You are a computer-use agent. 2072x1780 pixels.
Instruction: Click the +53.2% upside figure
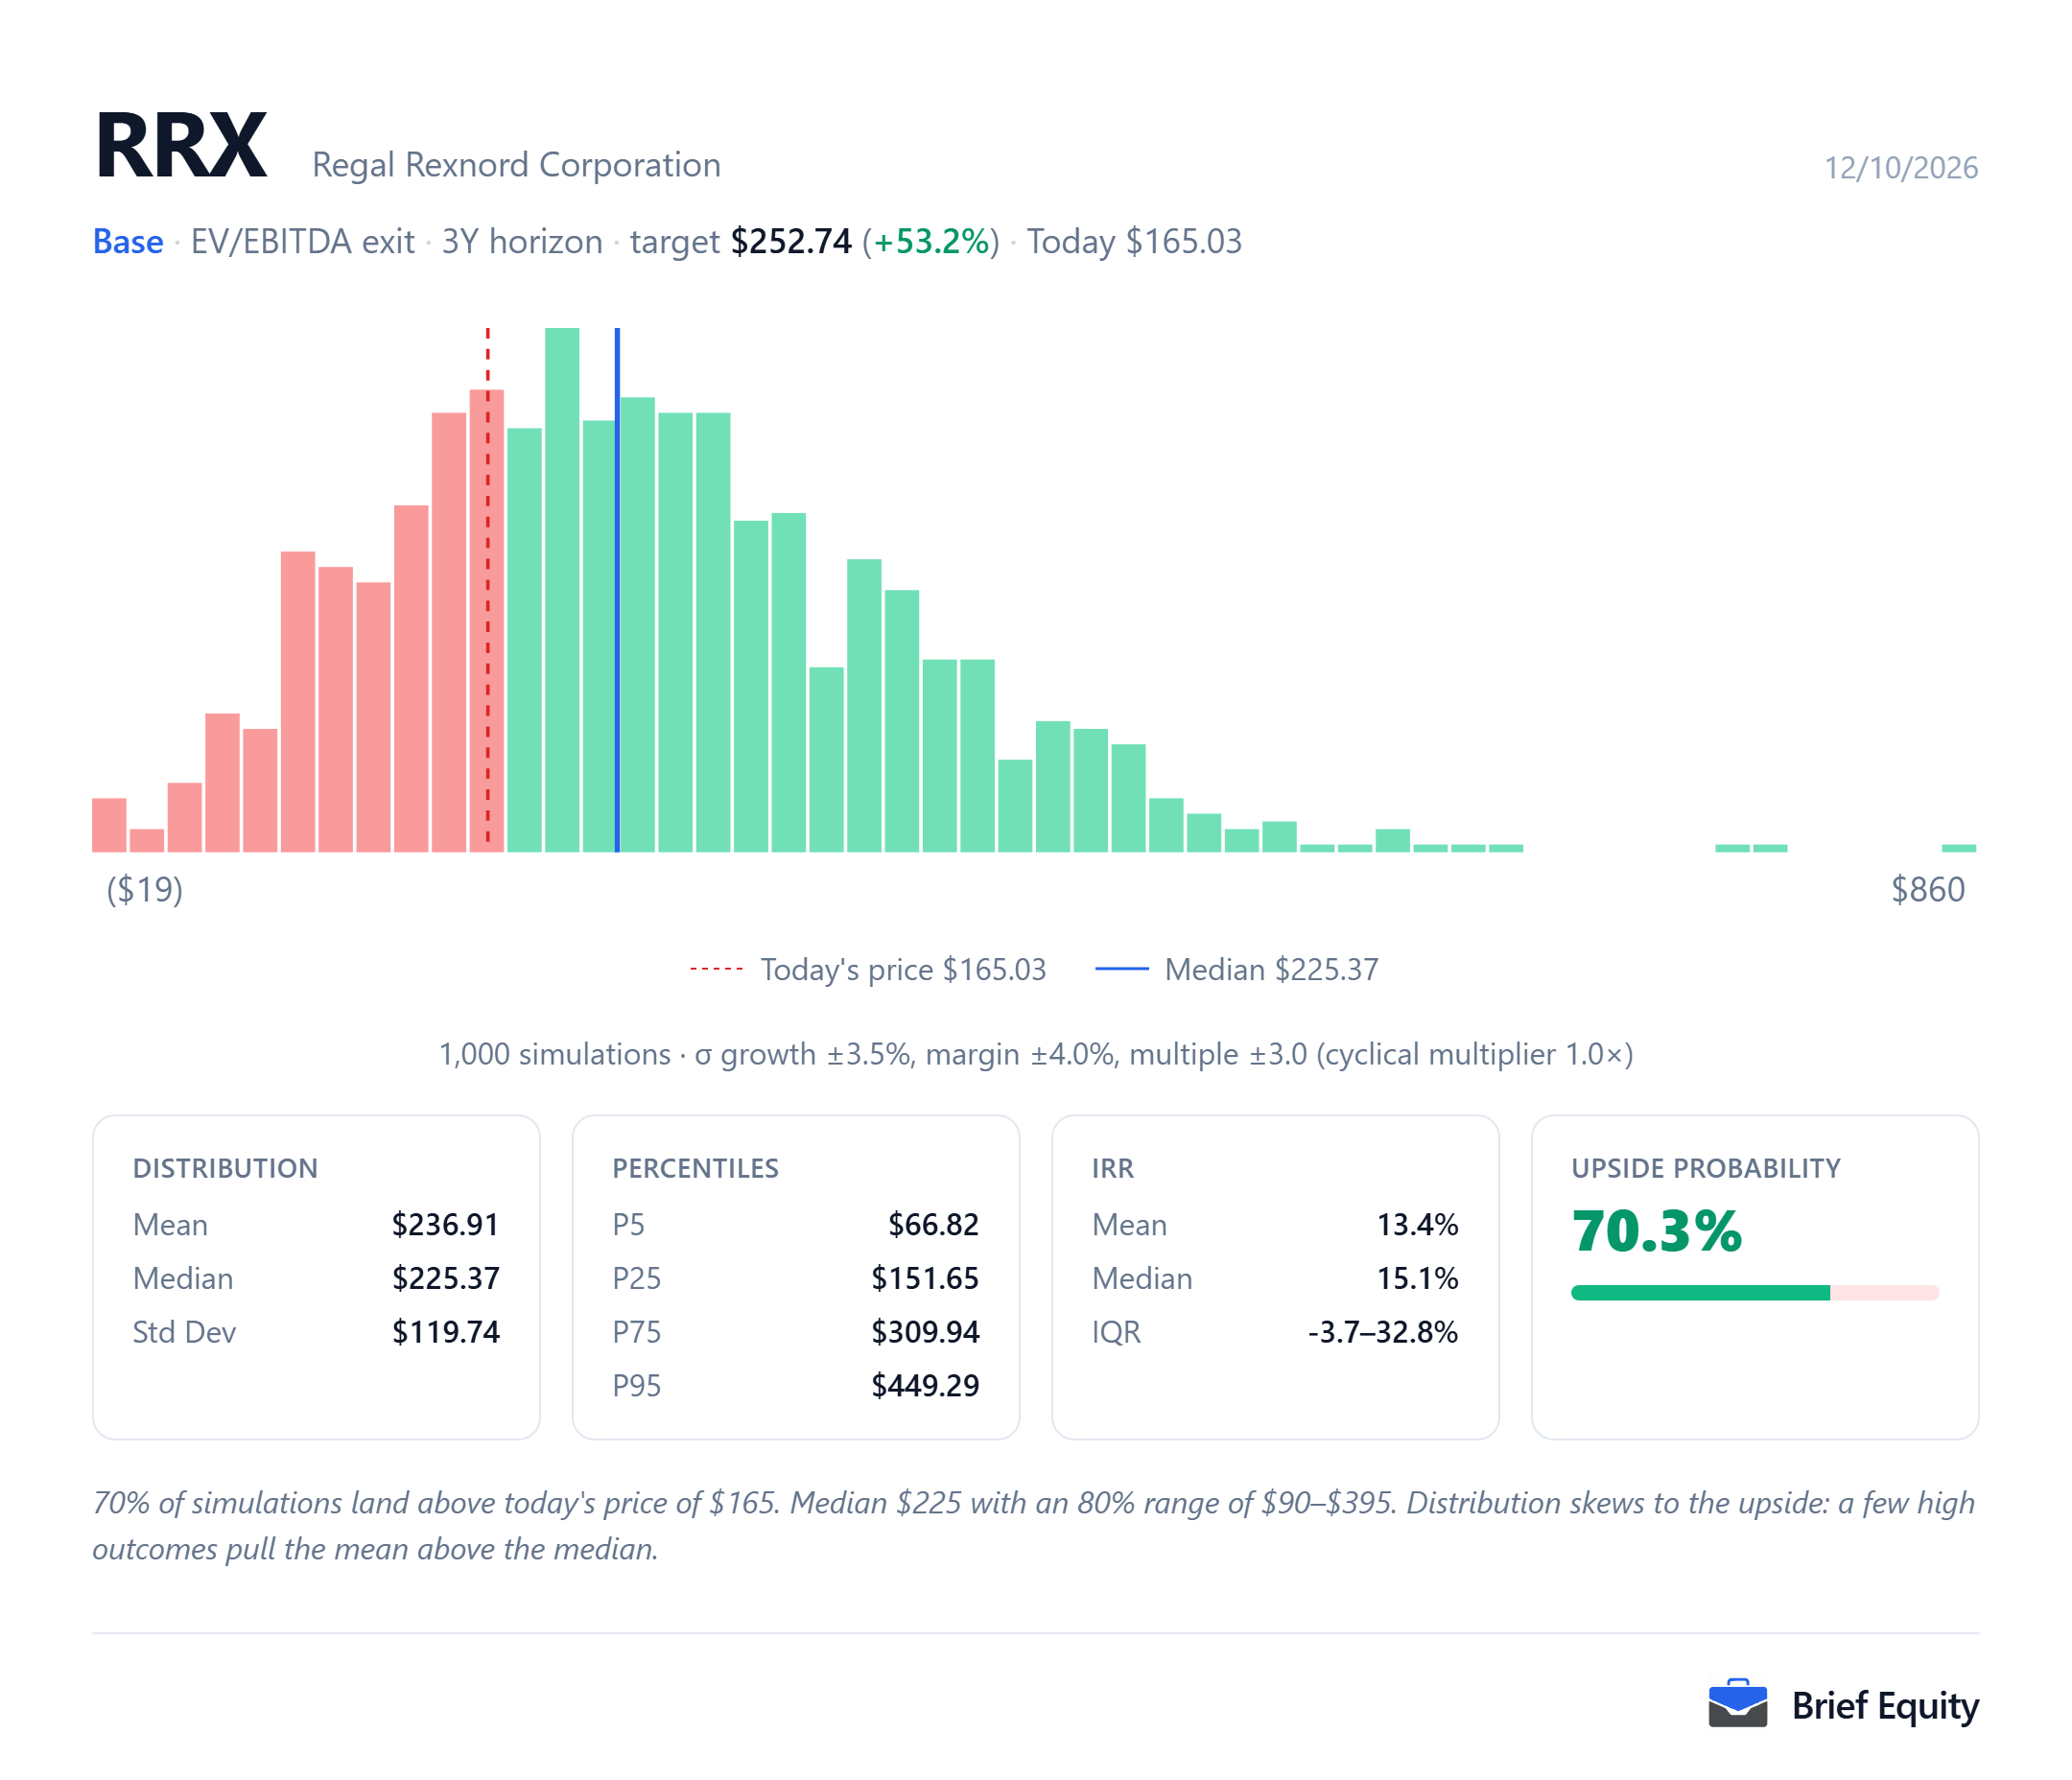click(x=931, y=242)
